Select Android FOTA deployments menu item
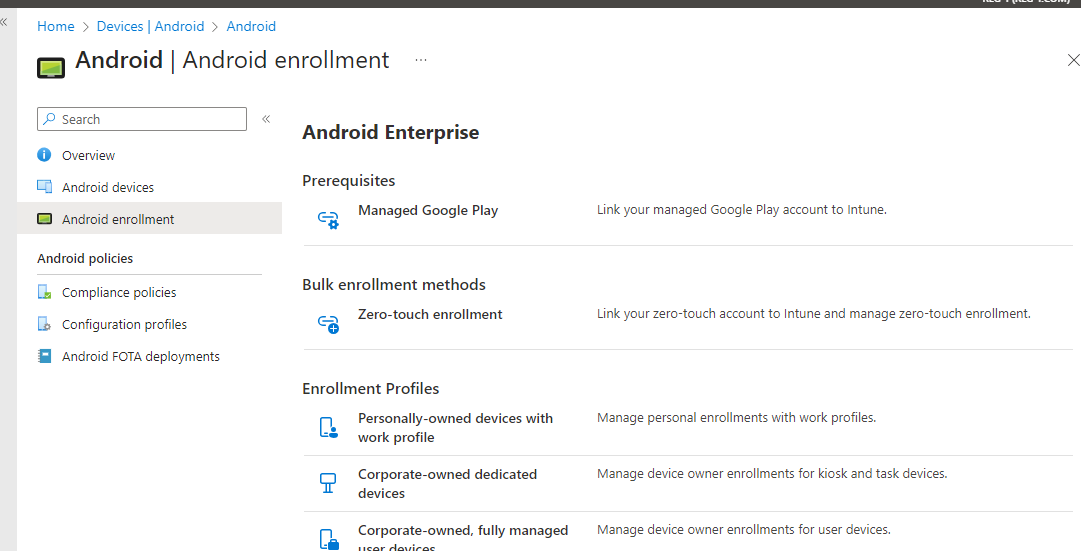This screenshot has width=1081, height=551. (140, 356)
